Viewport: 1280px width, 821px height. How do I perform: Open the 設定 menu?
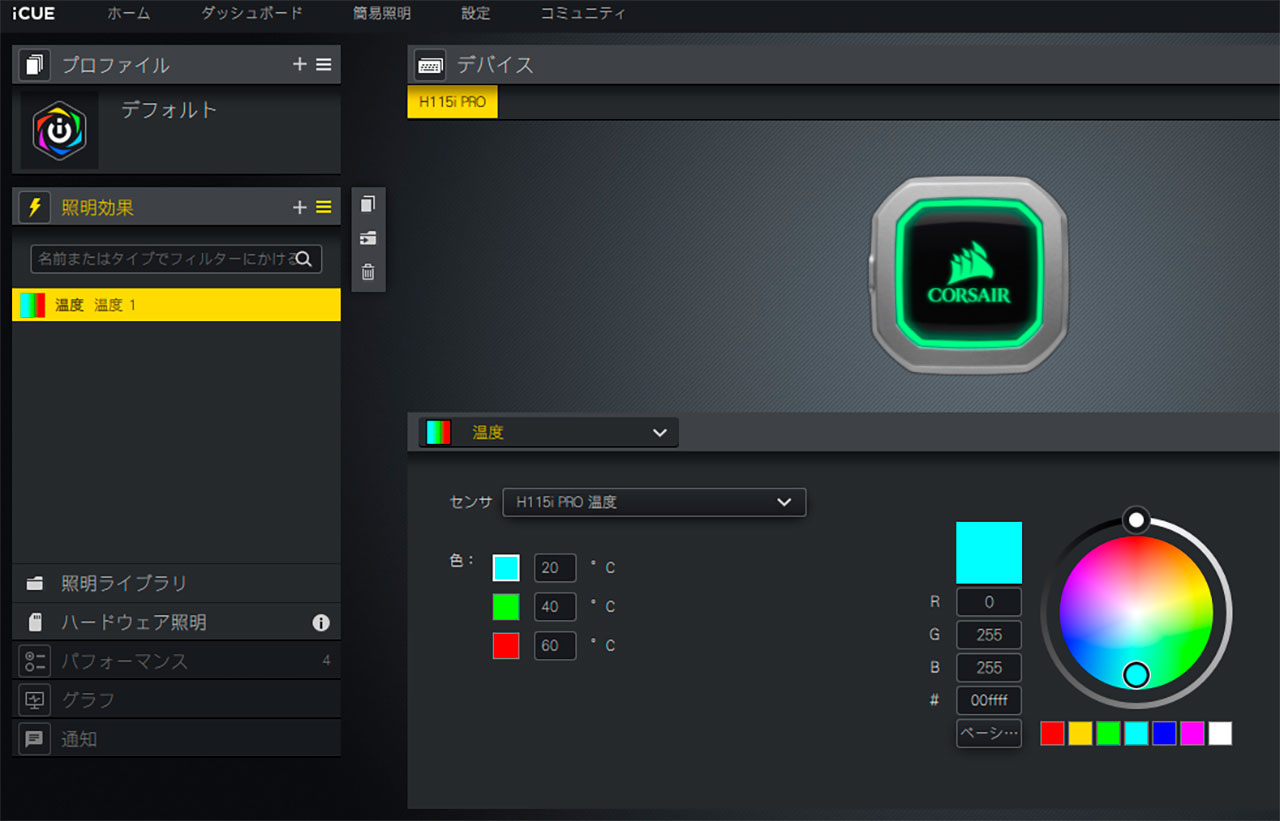pos(476,14)
